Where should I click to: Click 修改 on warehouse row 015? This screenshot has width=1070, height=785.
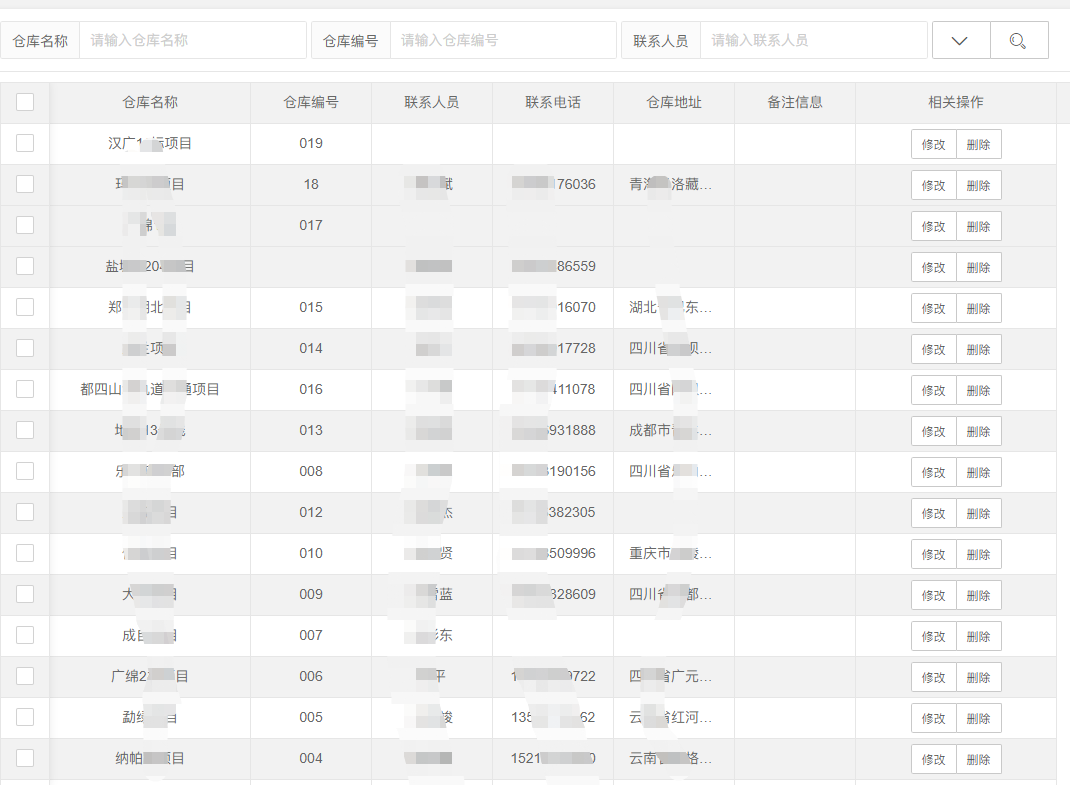(x=933, y=307)
